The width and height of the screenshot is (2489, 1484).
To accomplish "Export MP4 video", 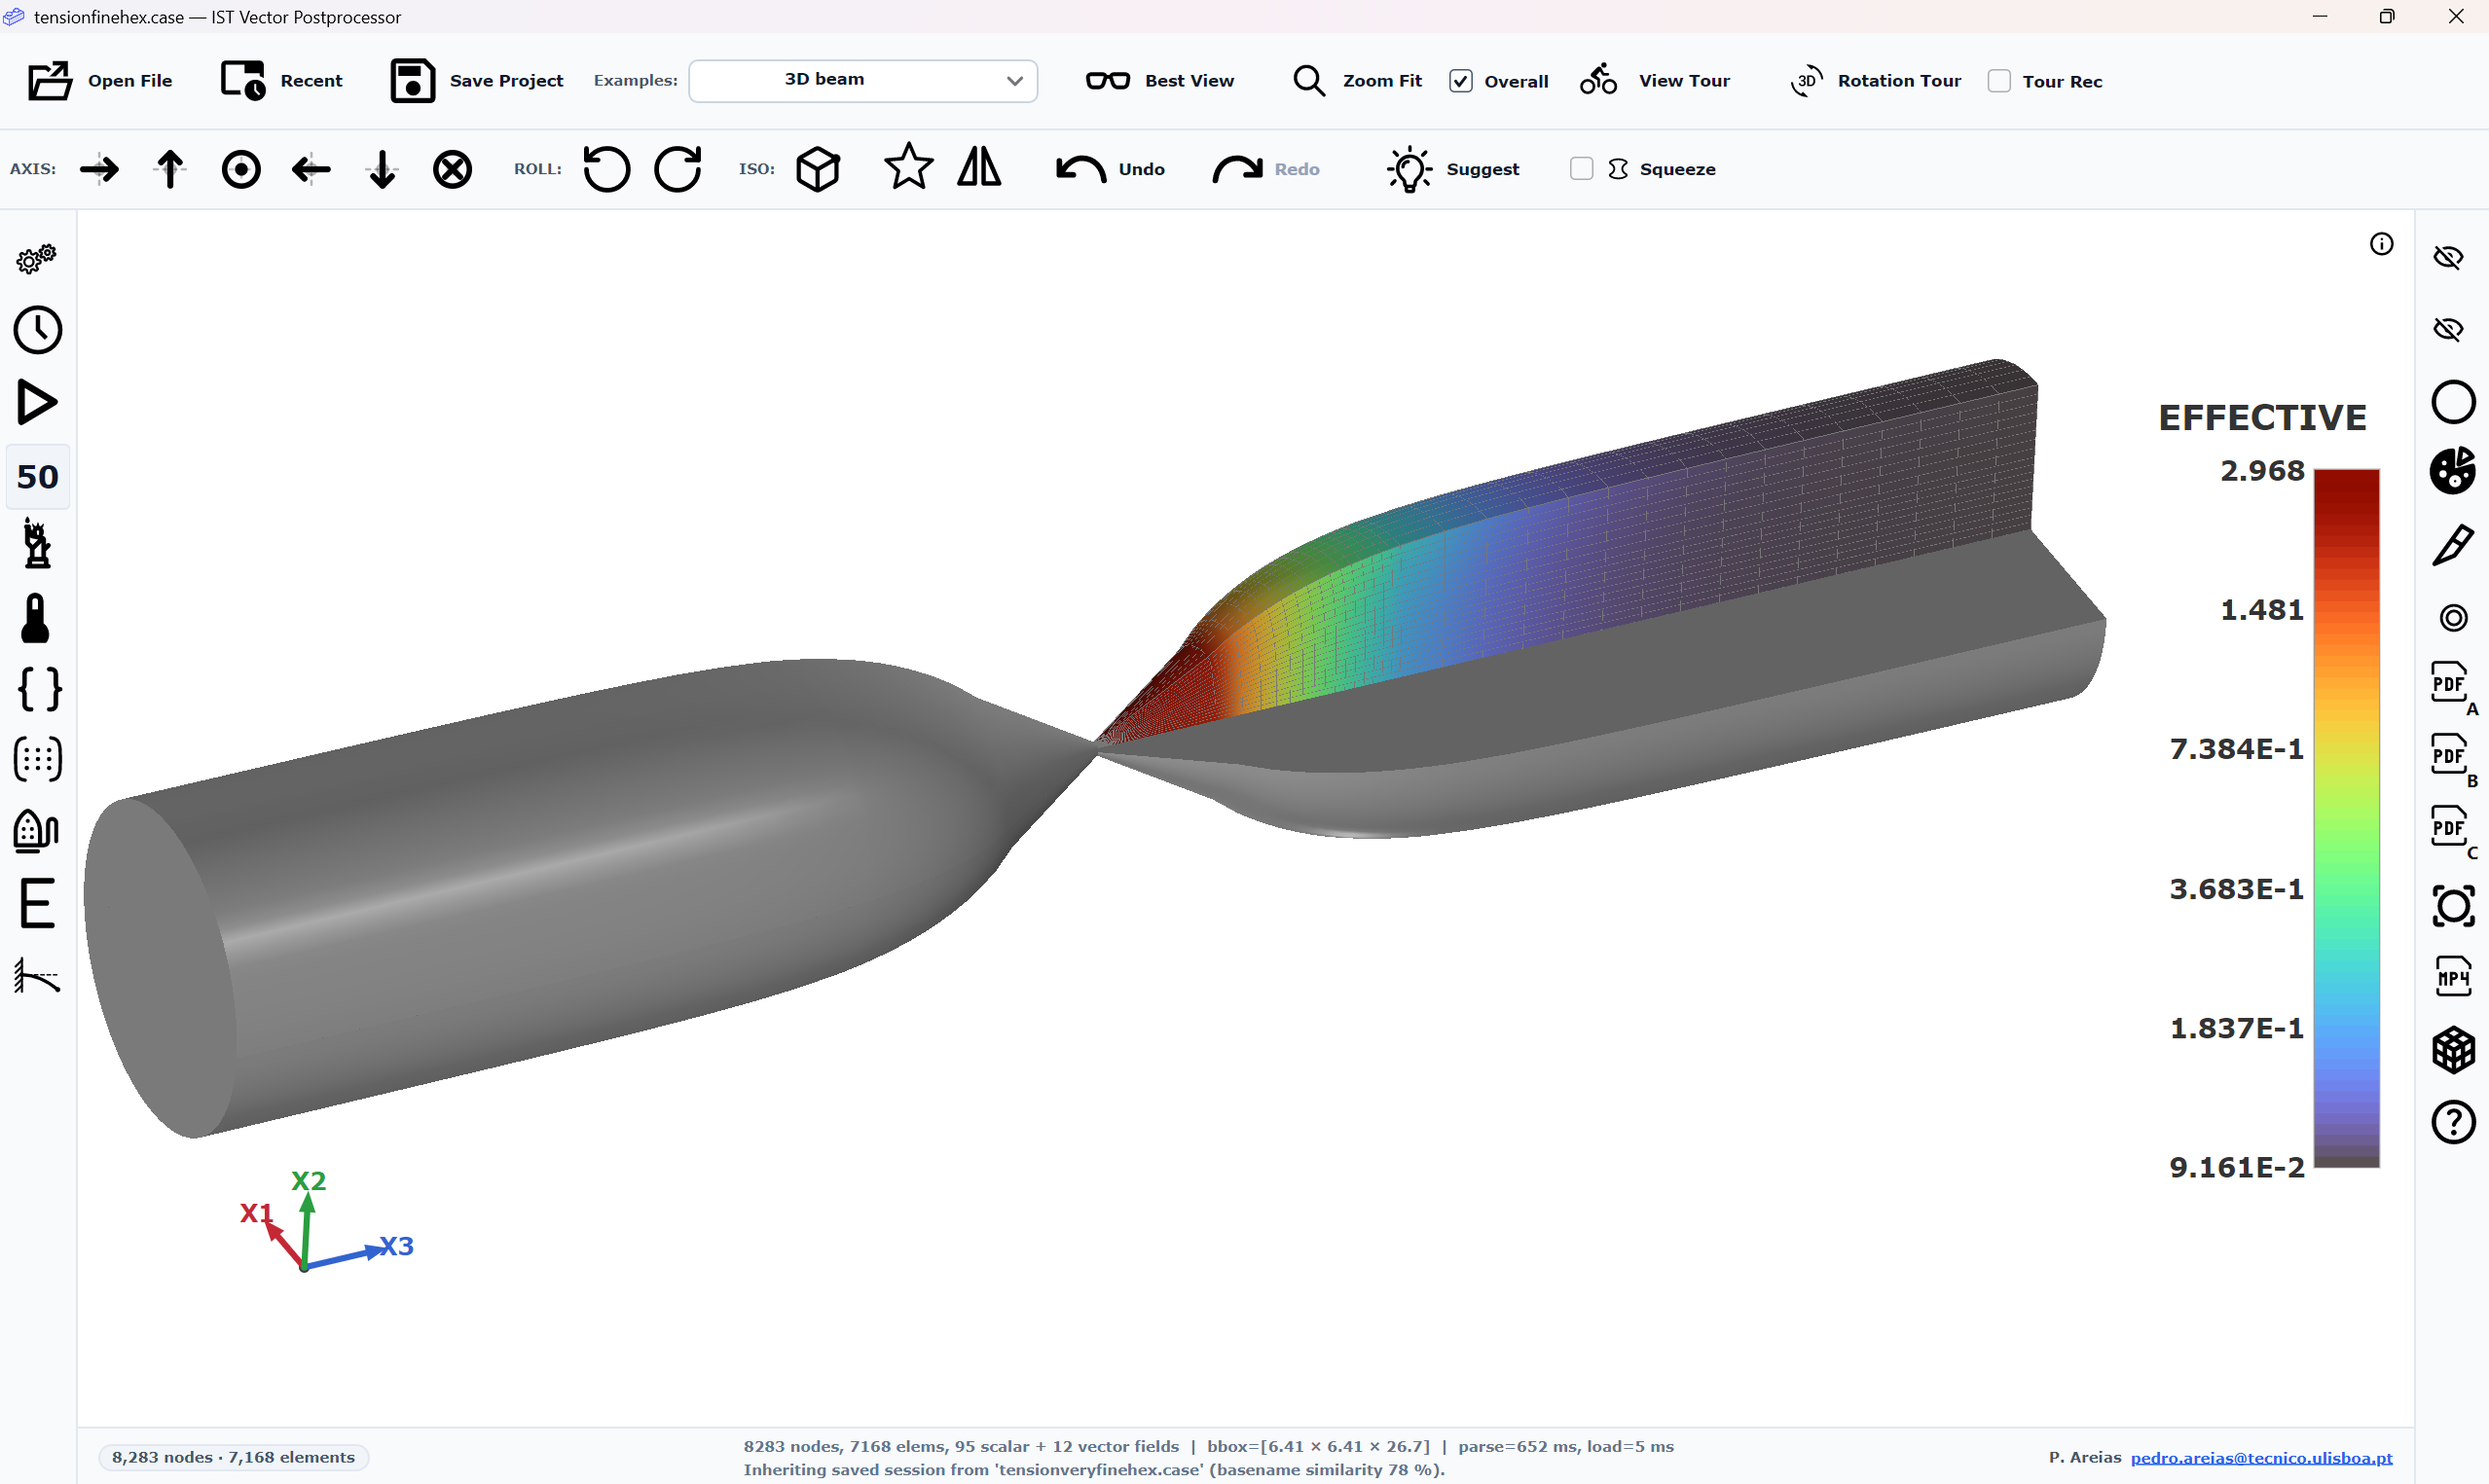I will (x=2453, y=977).
